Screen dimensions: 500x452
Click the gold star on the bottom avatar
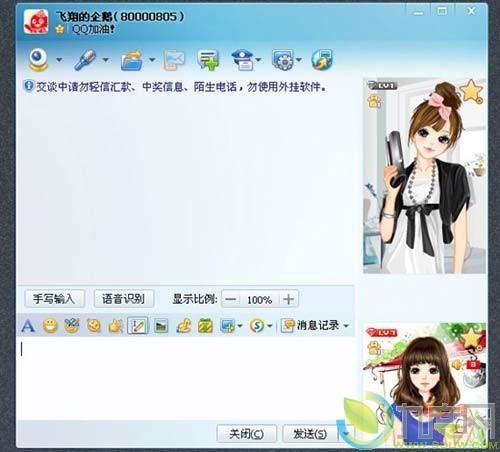[471, 339]
